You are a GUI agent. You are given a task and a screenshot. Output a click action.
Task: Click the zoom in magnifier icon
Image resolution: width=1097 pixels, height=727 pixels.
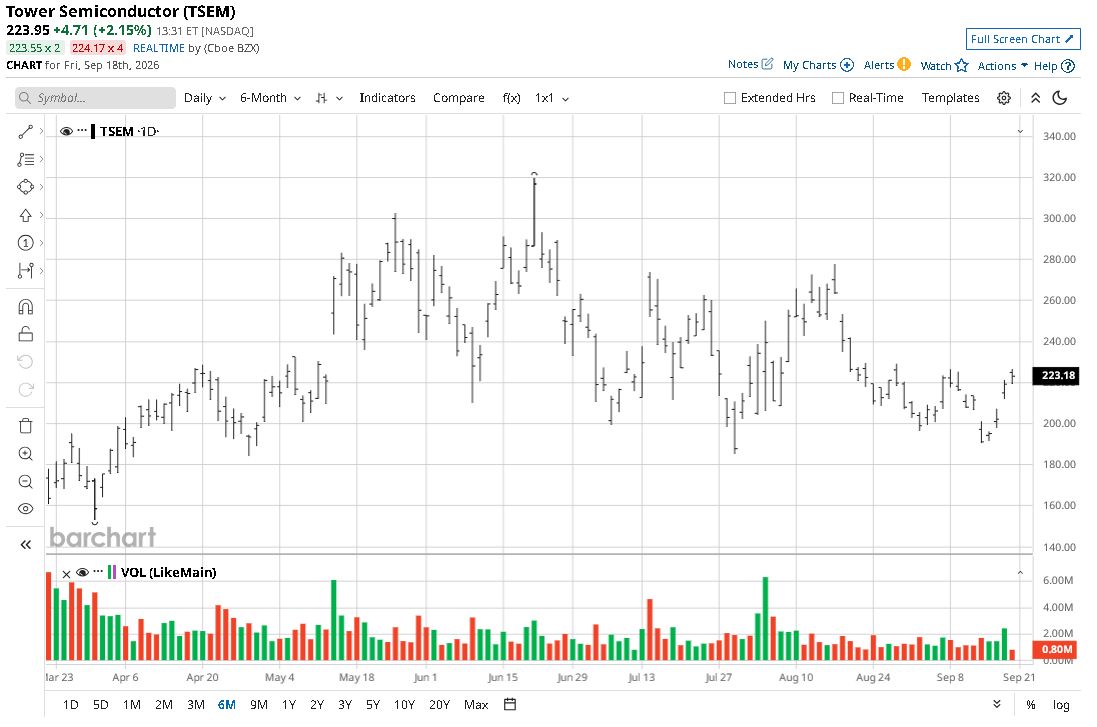25,453
